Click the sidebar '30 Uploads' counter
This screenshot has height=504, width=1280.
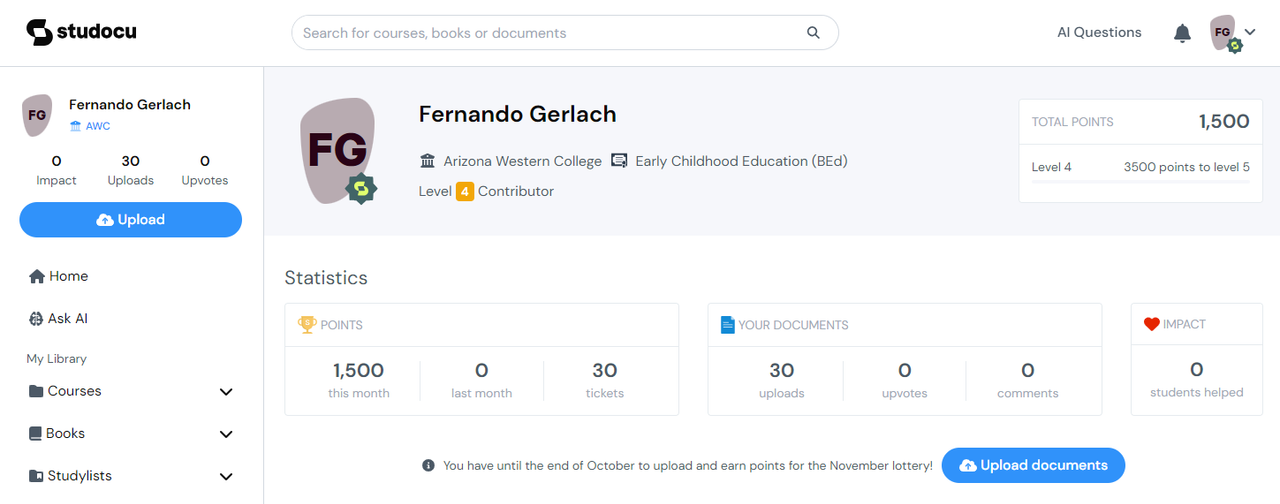pyautogui.click(x=131, y=170)
